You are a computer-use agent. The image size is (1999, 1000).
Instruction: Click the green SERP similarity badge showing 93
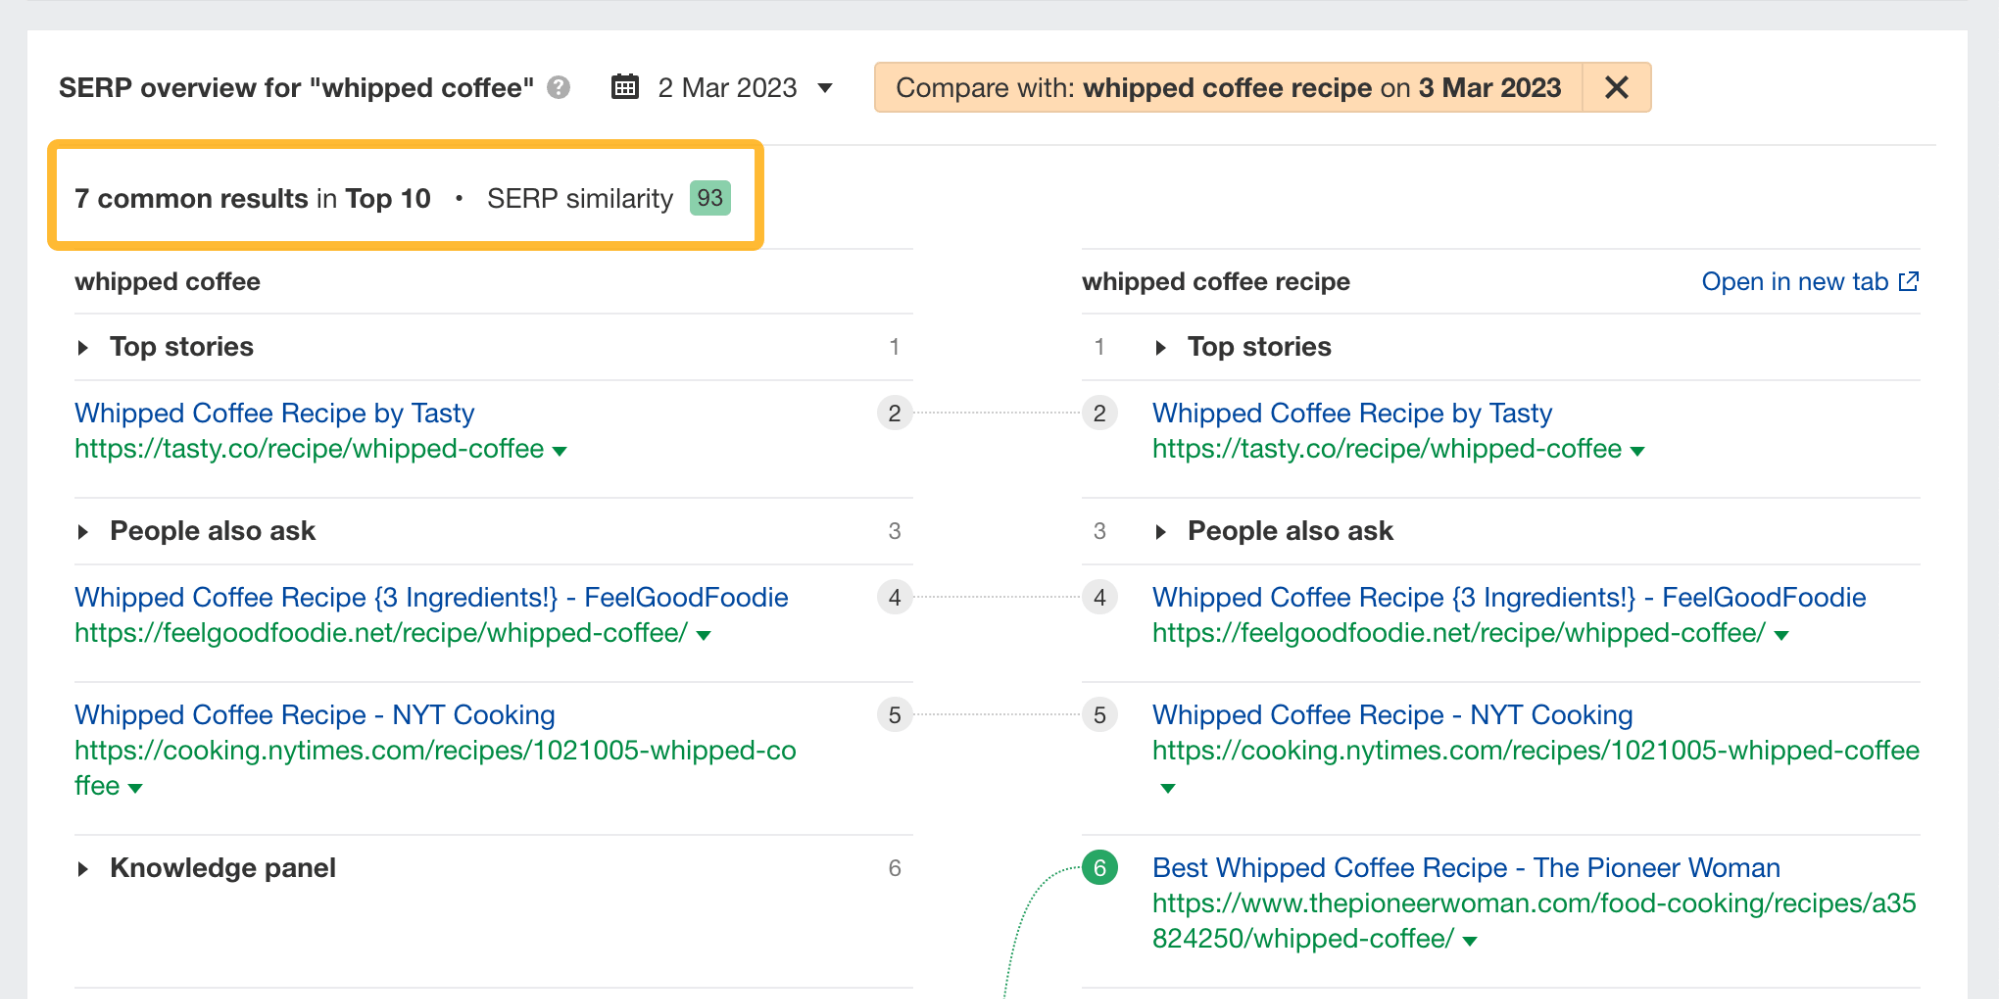pos(710,197)
